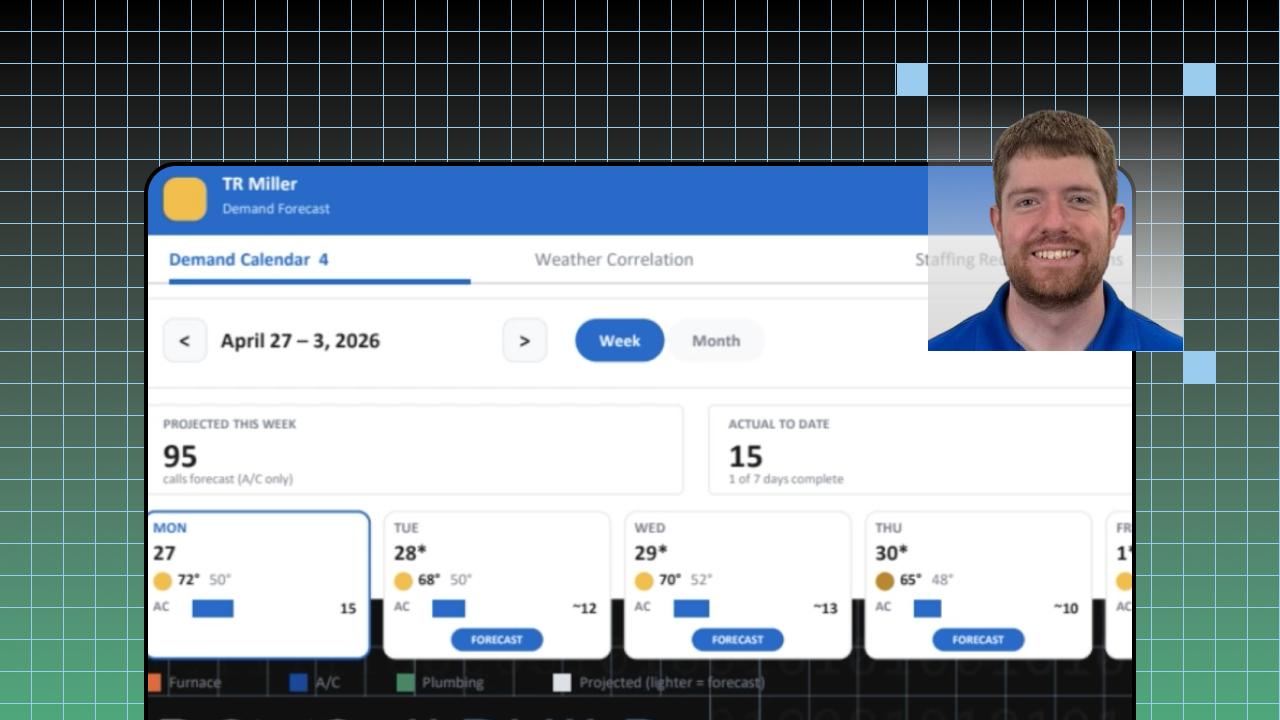
Task: Click the ~10 call count on Thursday
Action: pos(1065,609)
